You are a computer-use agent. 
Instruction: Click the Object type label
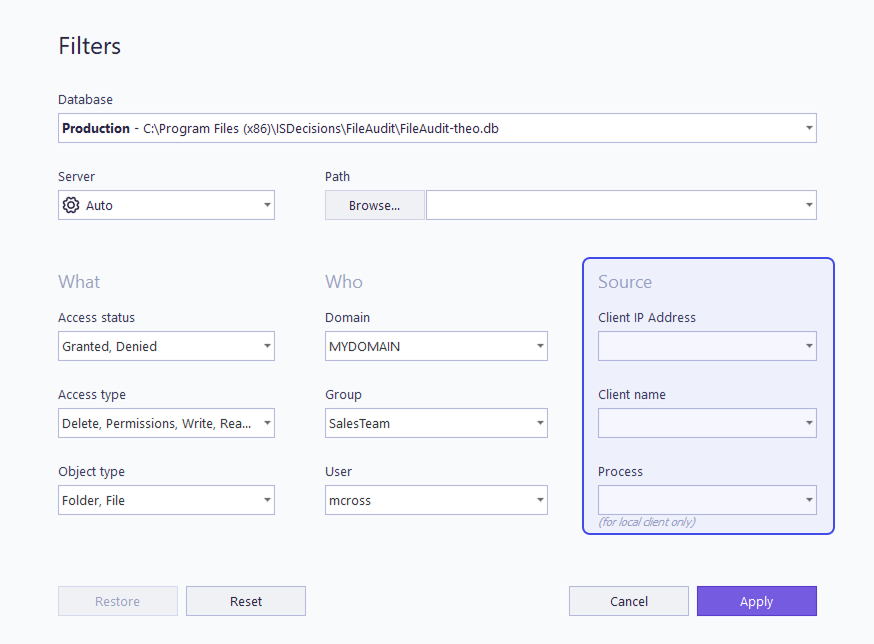click(91, 472)
